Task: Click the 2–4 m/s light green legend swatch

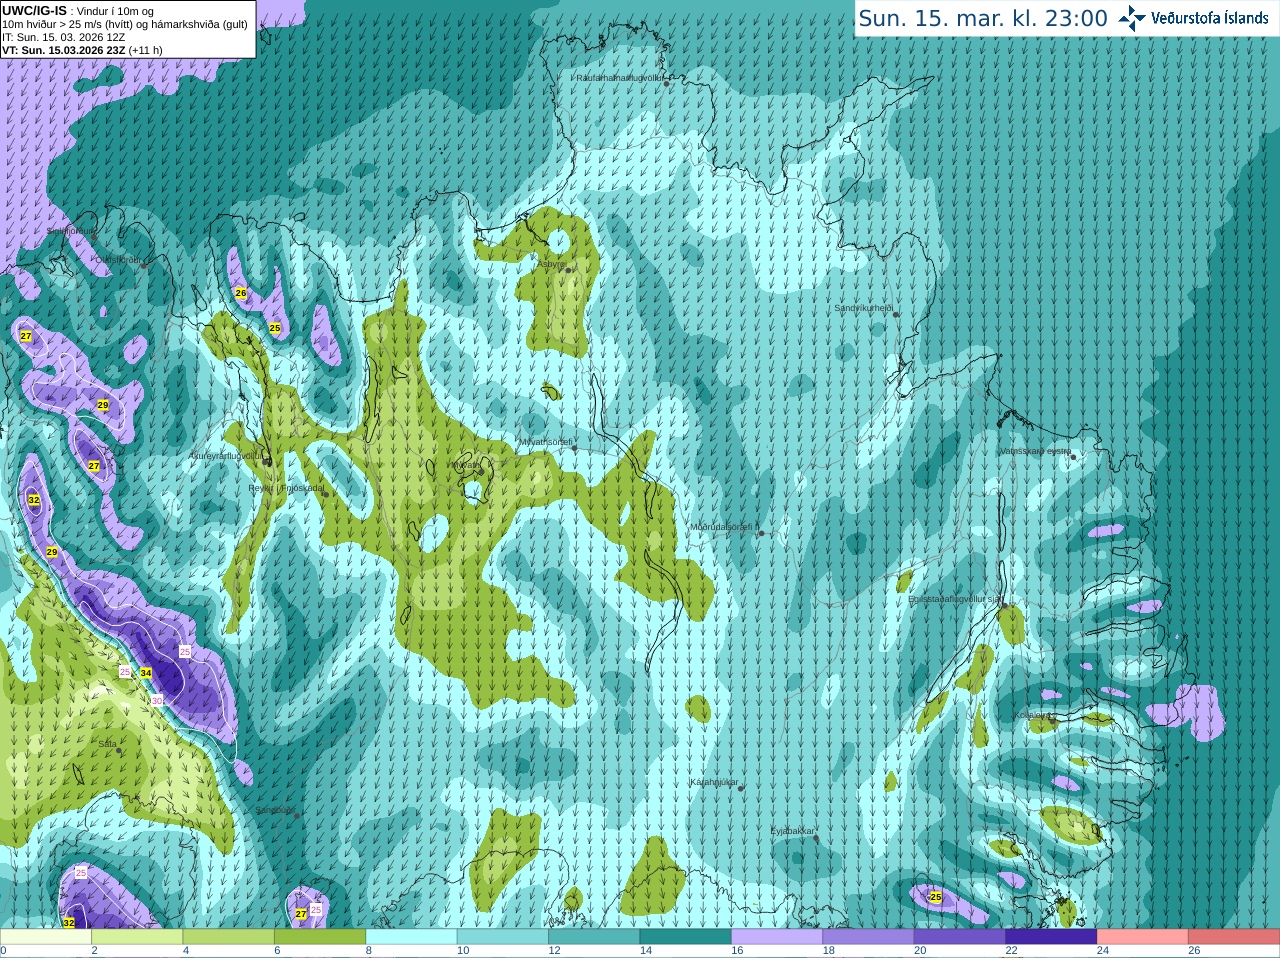Action: coord(137,937)
